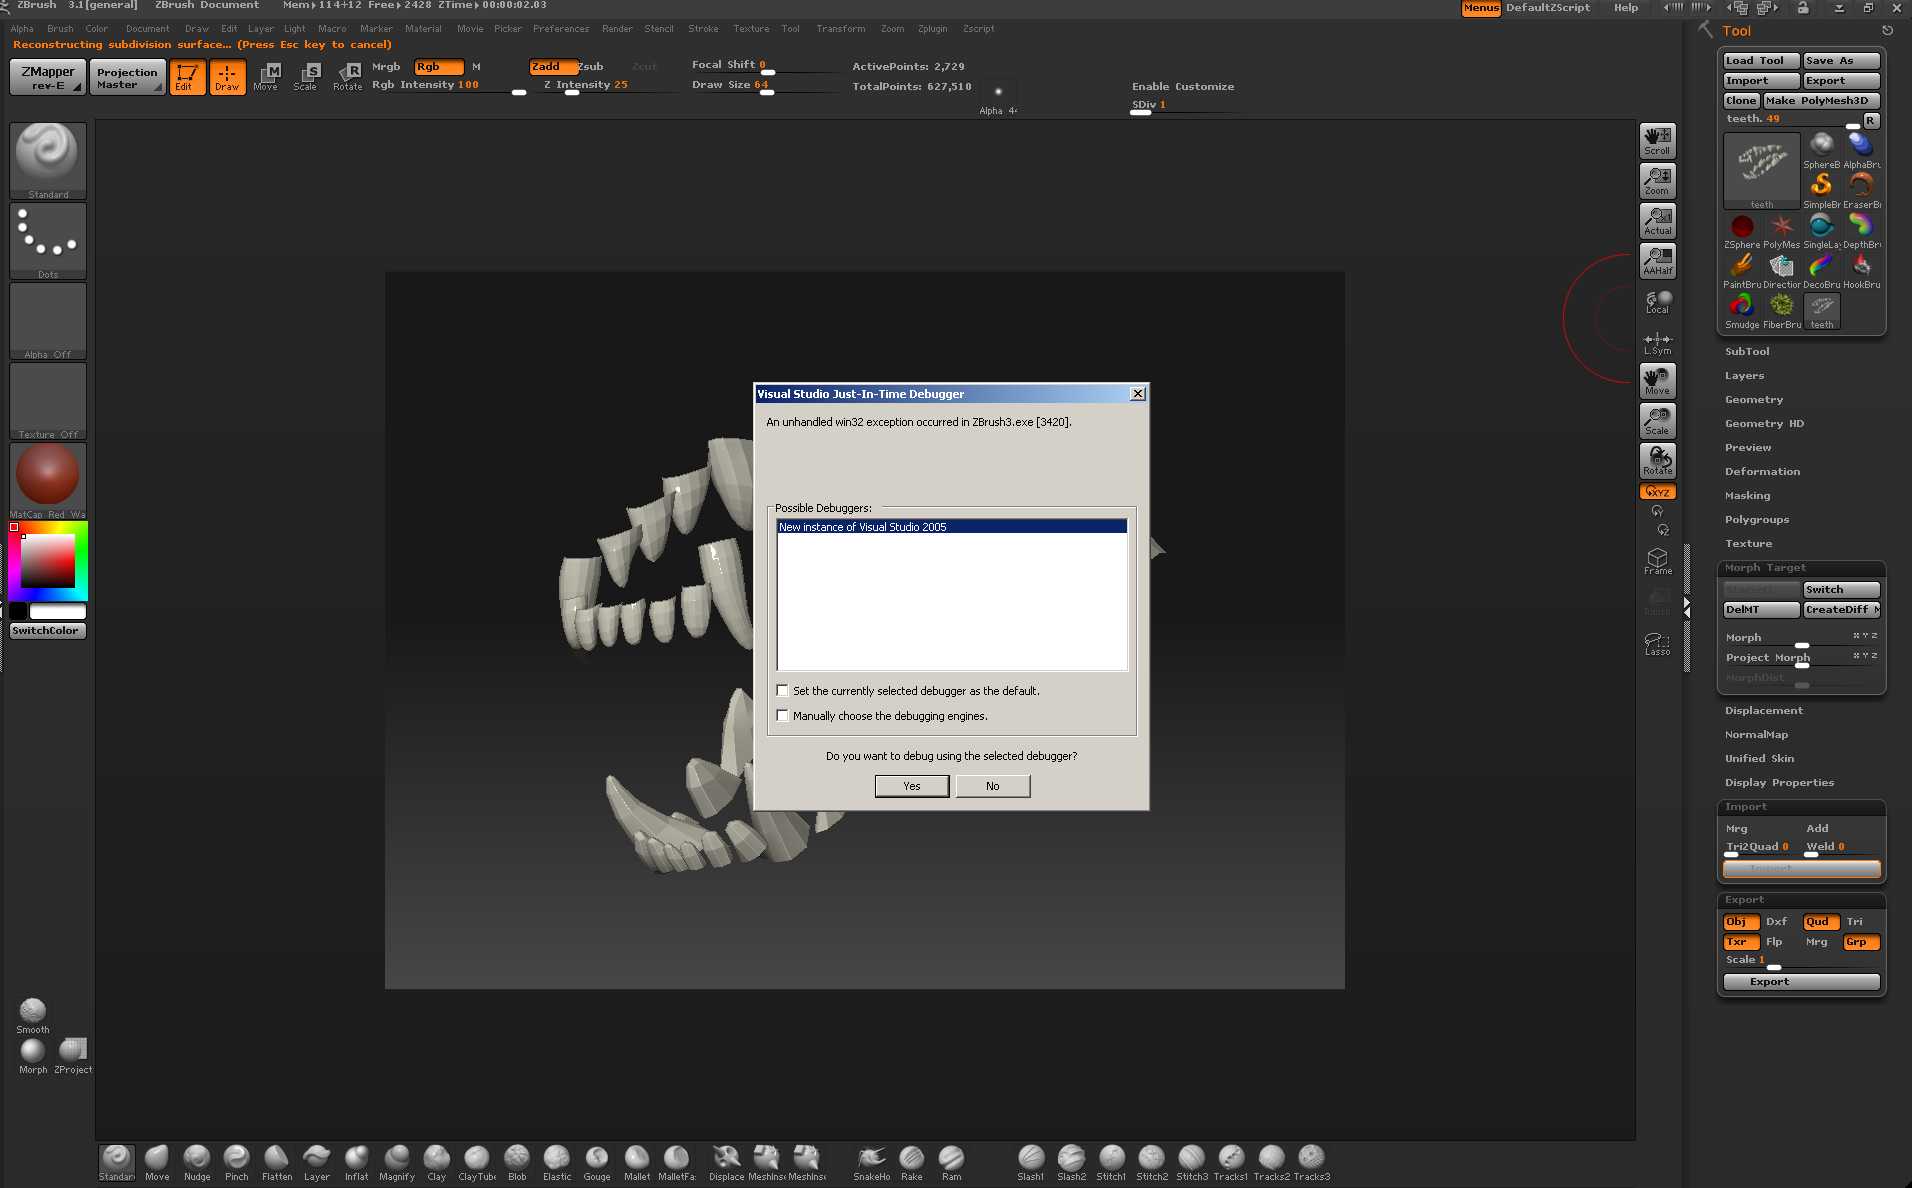
Task: Open the Preferences menu
Action: pos(562,28)
